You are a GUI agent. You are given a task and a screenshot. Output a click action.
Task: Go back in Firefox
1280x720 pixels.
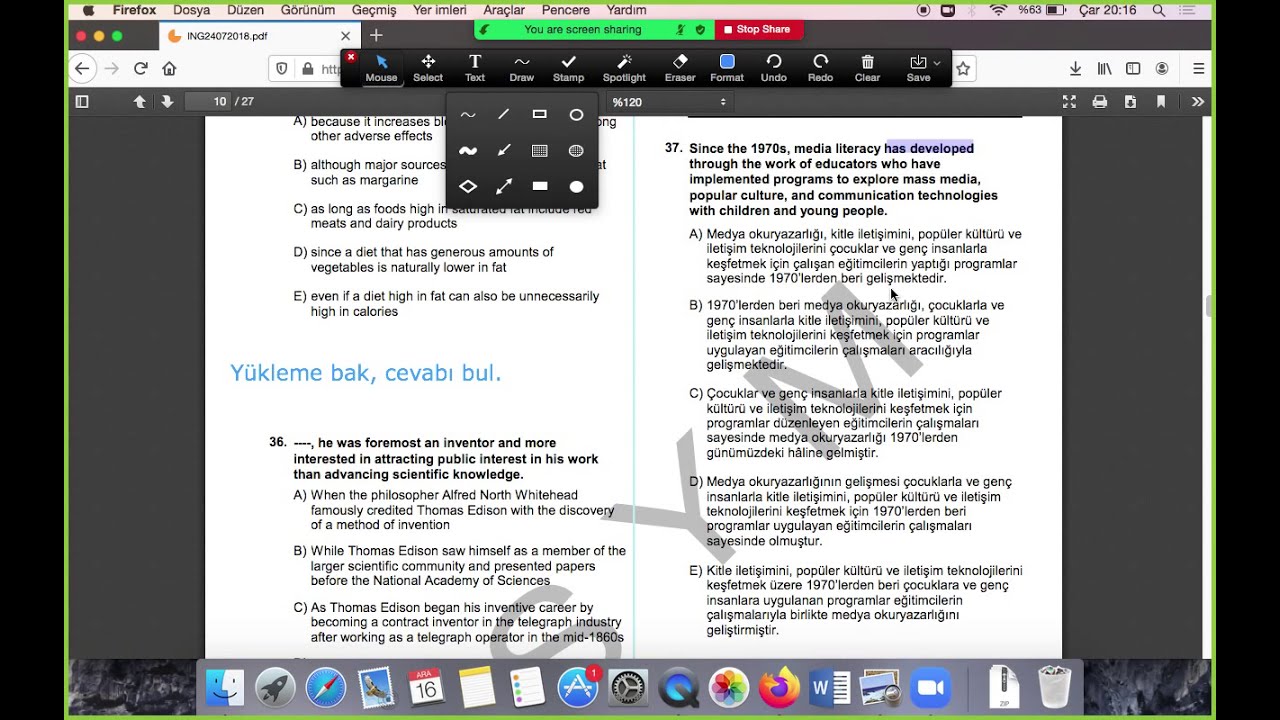point(83,69)
